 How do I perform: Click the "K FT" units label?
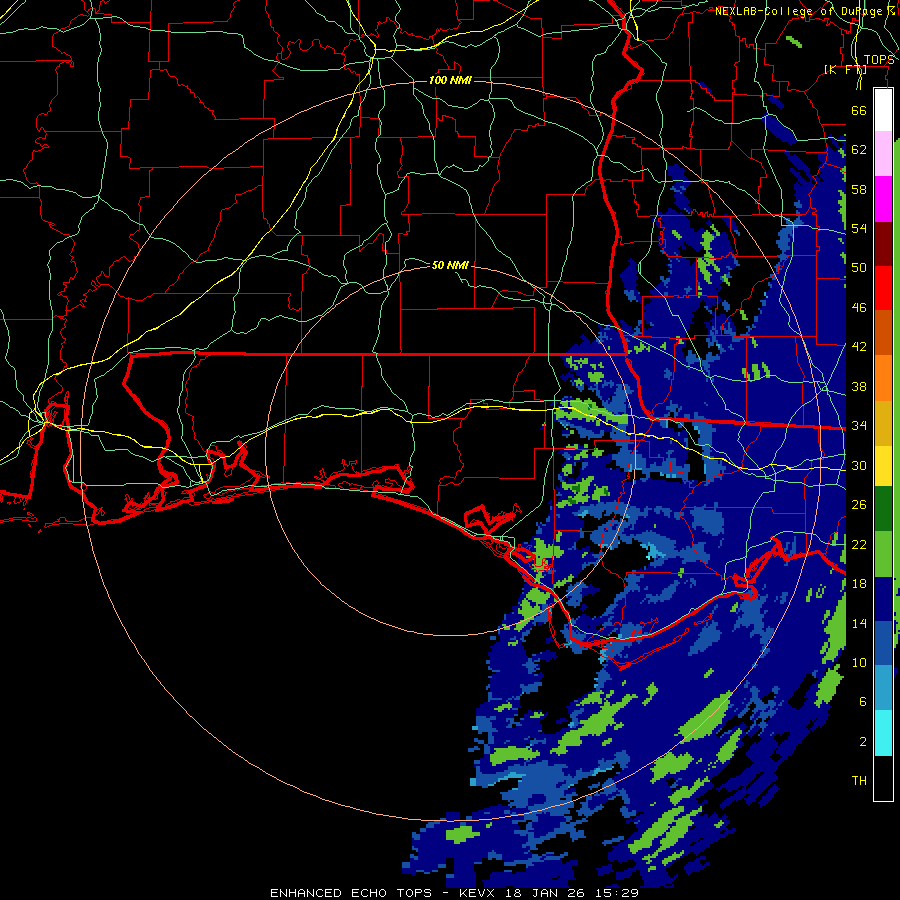coord(845,69)
